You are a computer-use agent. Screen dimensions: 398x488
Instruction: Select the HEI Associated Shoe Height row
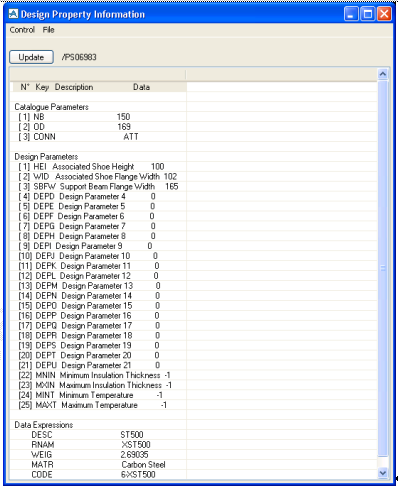[98, 167]
